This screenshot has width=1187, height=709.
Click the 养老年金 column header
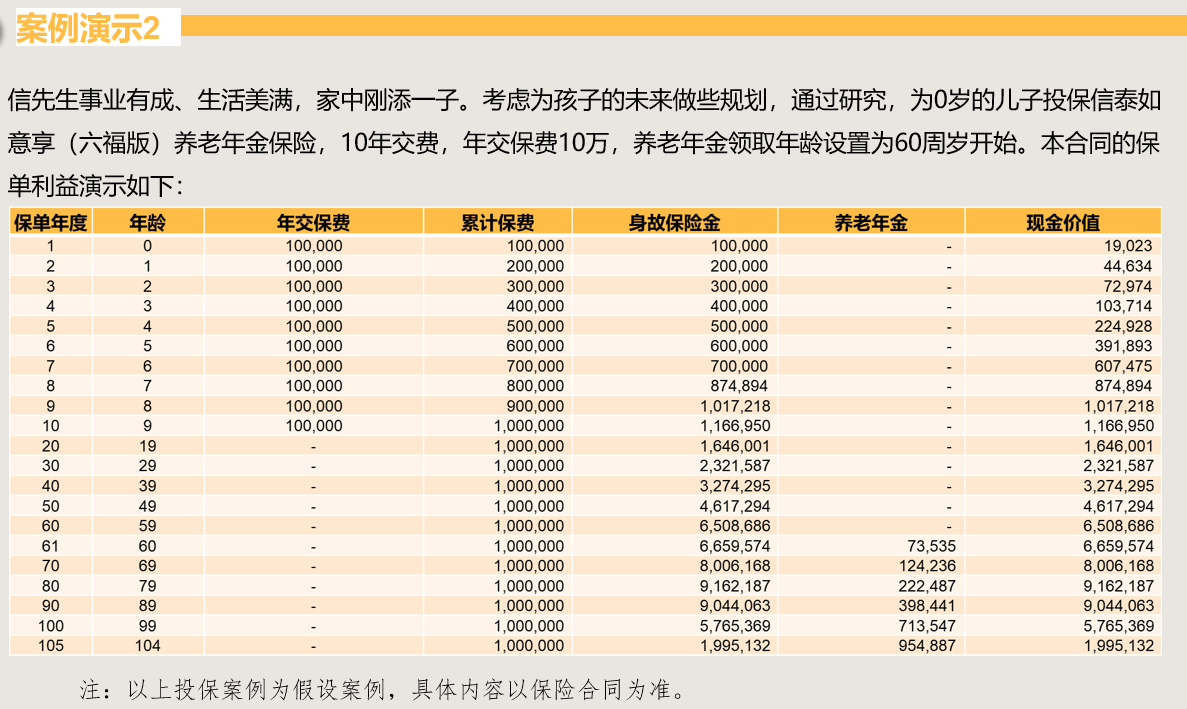(x=871, y=222)
